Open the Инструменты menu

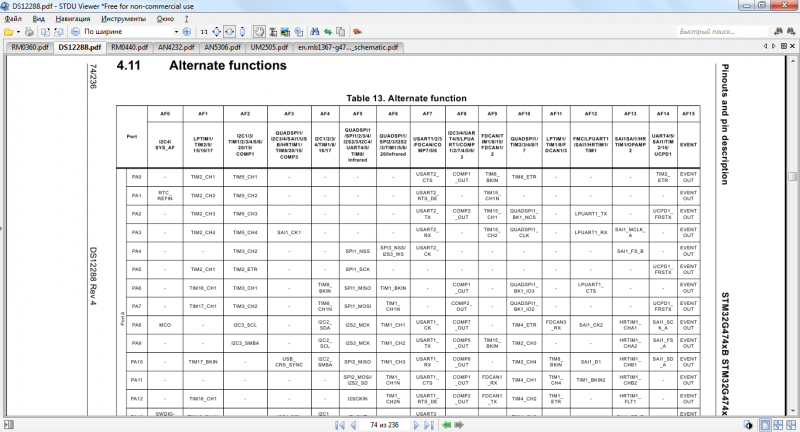tap(123, 18)
